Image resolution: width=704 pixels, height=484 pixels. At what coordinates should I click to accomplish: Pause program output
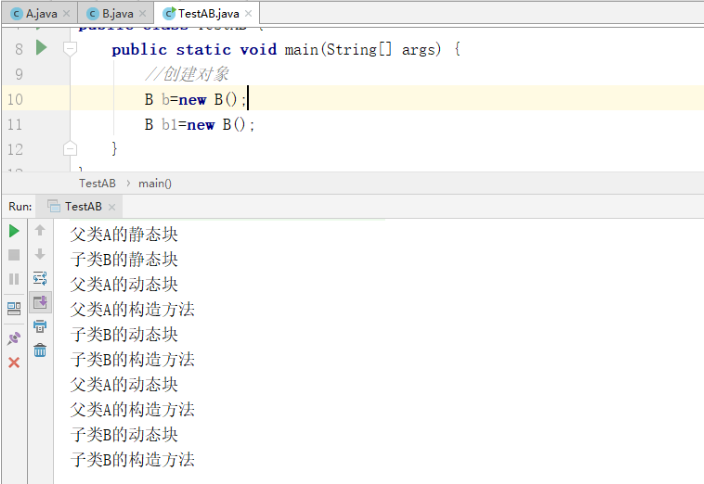[14, 279]
